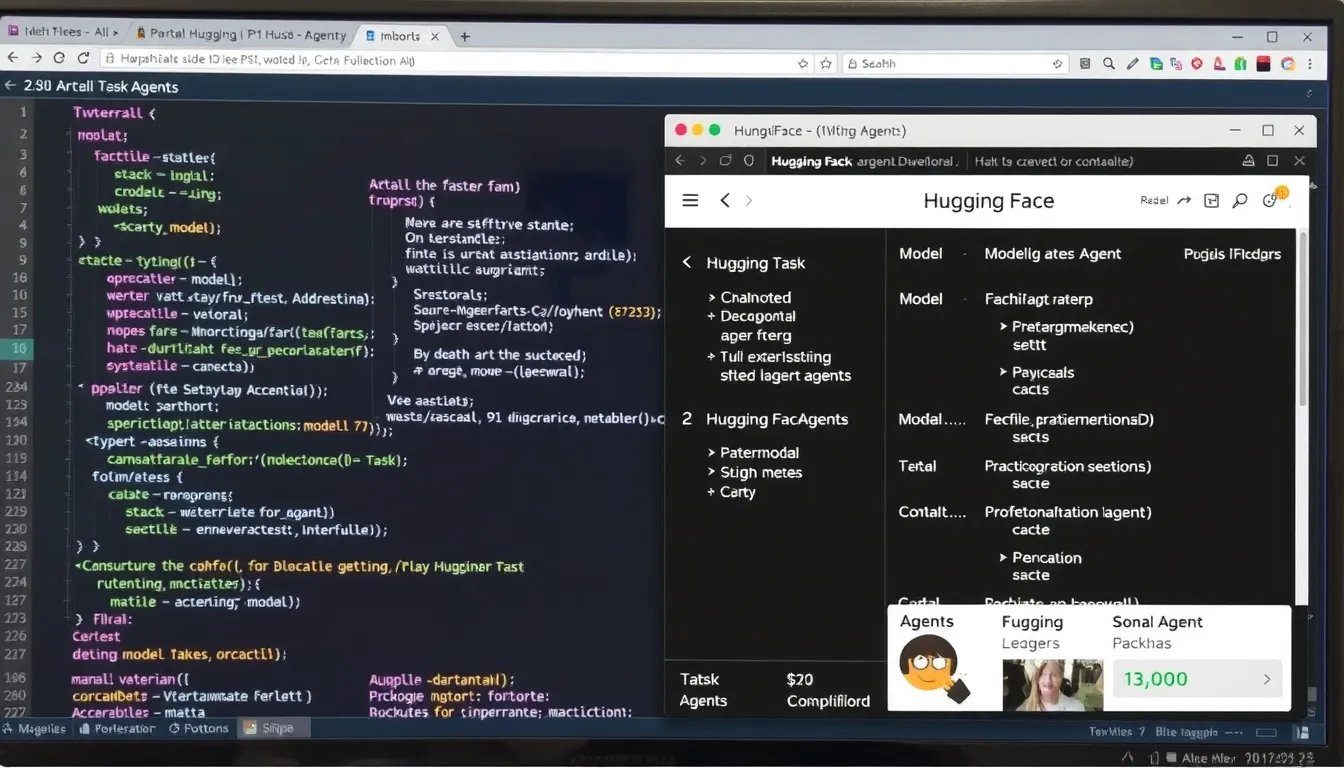The width and height of the screenshot is (1344, 768).
Task: Click the pencil extension icon in browser toolbar
Action: click(1132, 63)
